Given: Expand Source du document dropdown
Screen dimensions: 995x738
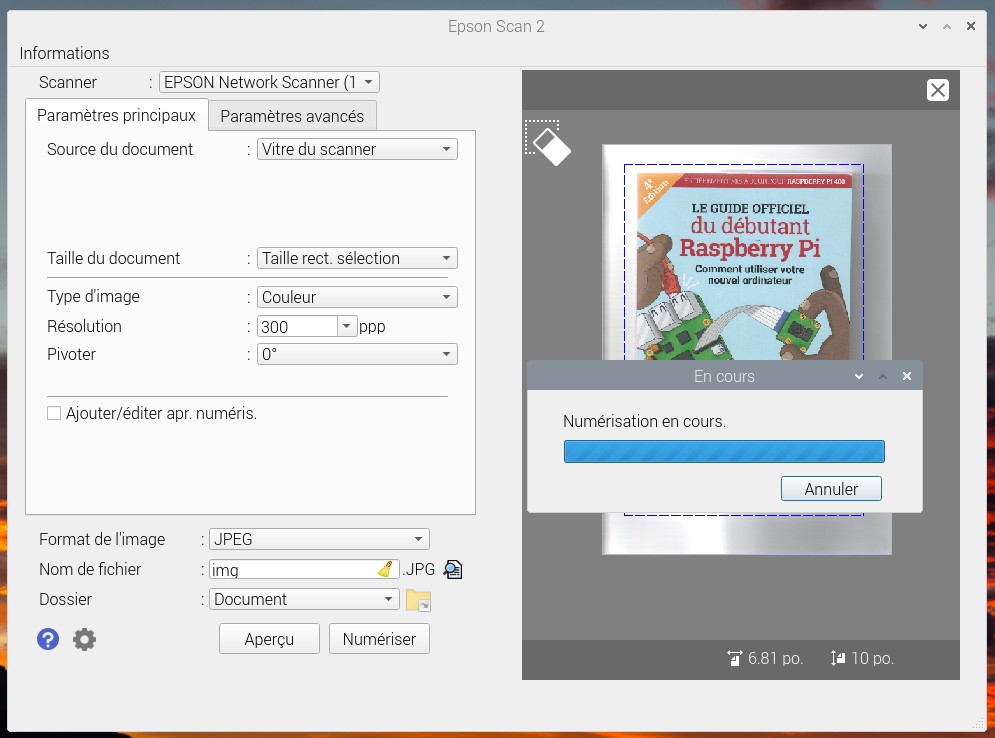Looking at the screenshot, I should tap(357, 149).
